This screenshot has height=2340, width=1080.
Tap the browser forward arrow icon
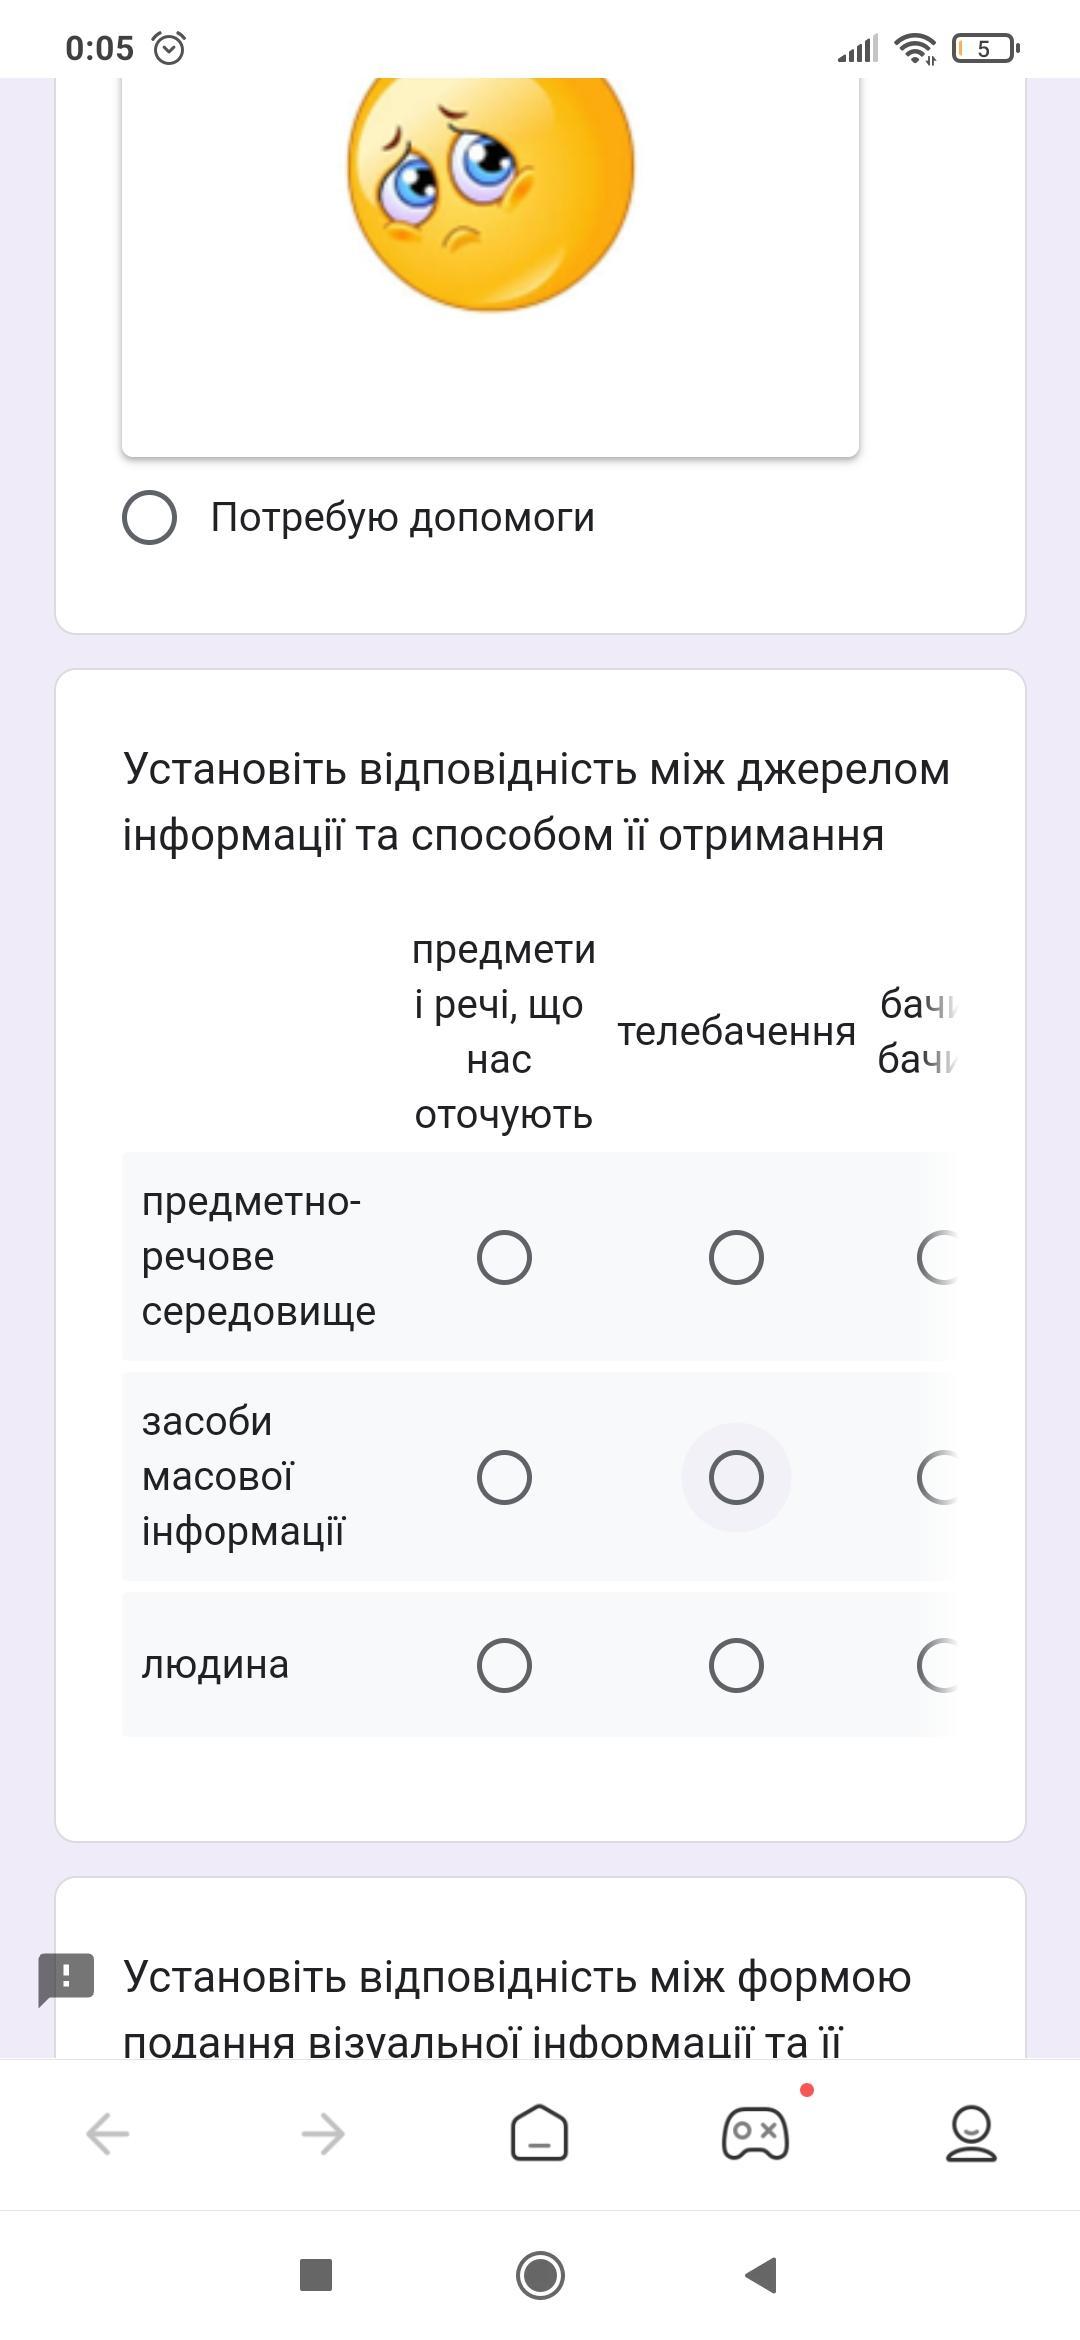click(x=323, y=2134)
